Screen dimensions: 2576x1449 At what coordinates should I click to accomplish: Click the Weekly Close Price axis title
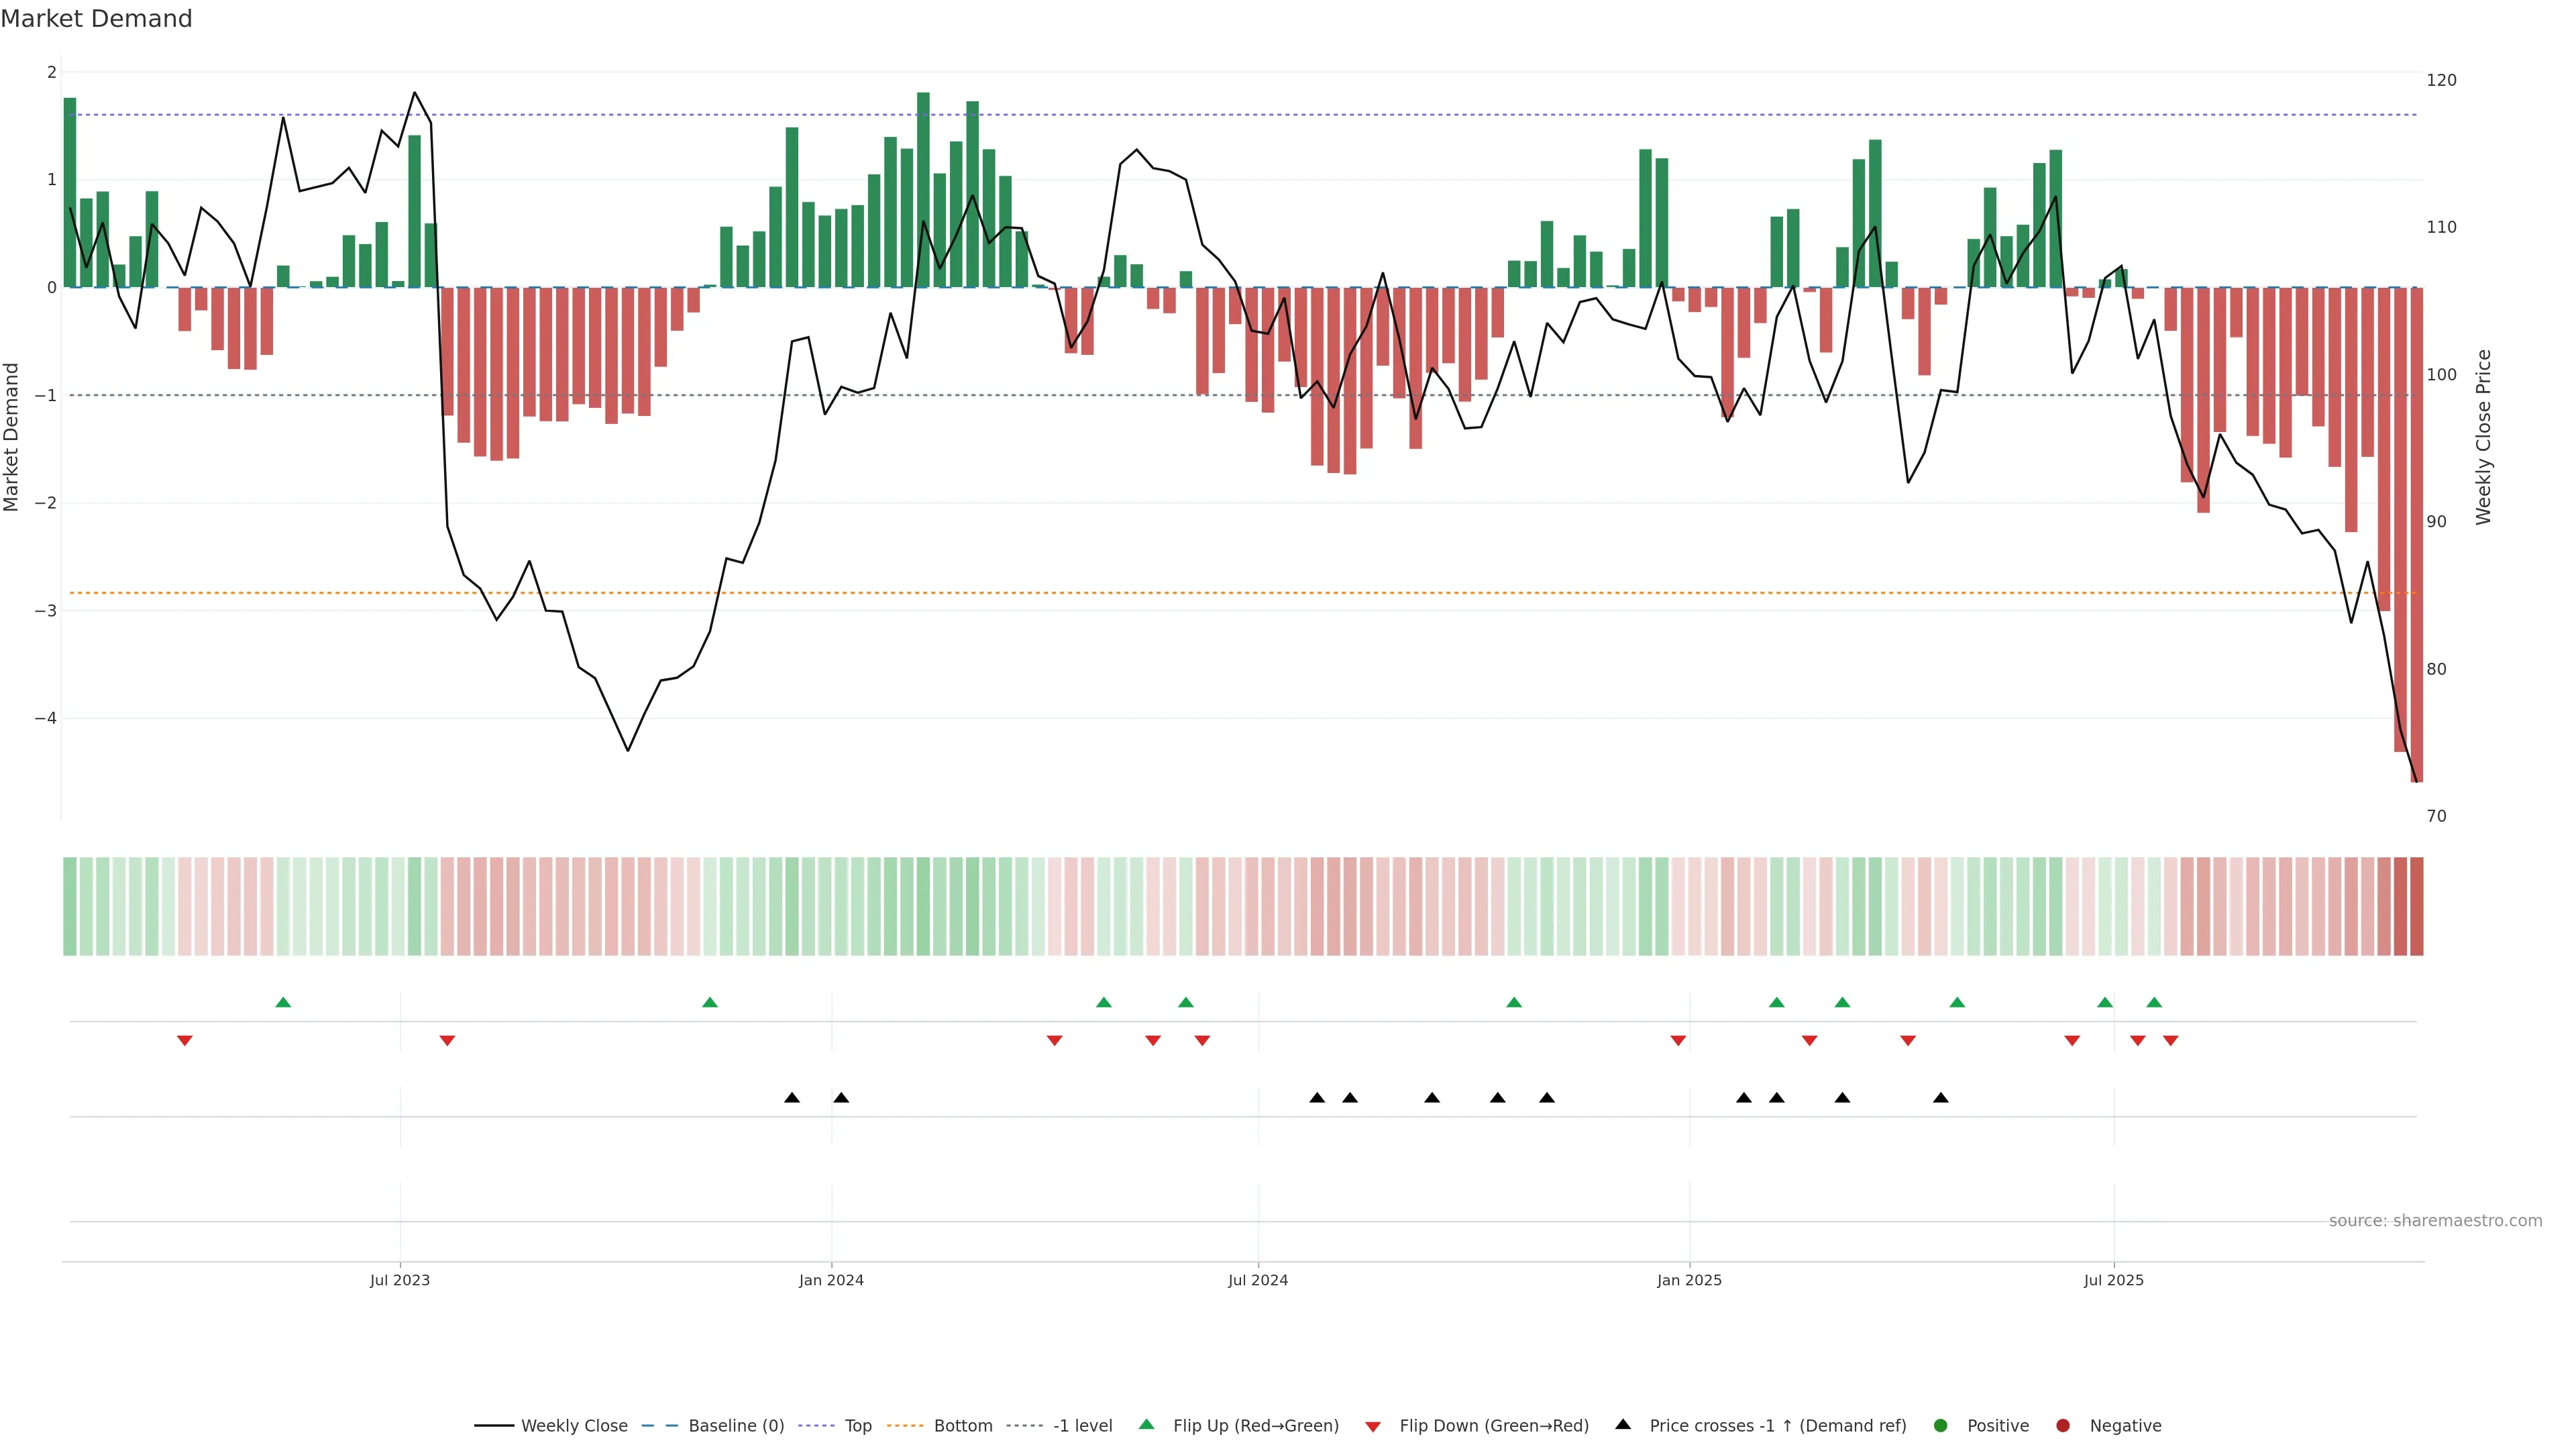[x=2484, y=437]
